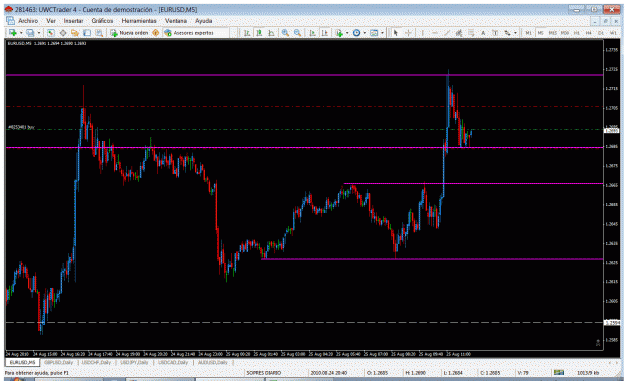The image size is (625, 381).
Task: Select the equidistant channel tool
Action: (x=459, y=33)
